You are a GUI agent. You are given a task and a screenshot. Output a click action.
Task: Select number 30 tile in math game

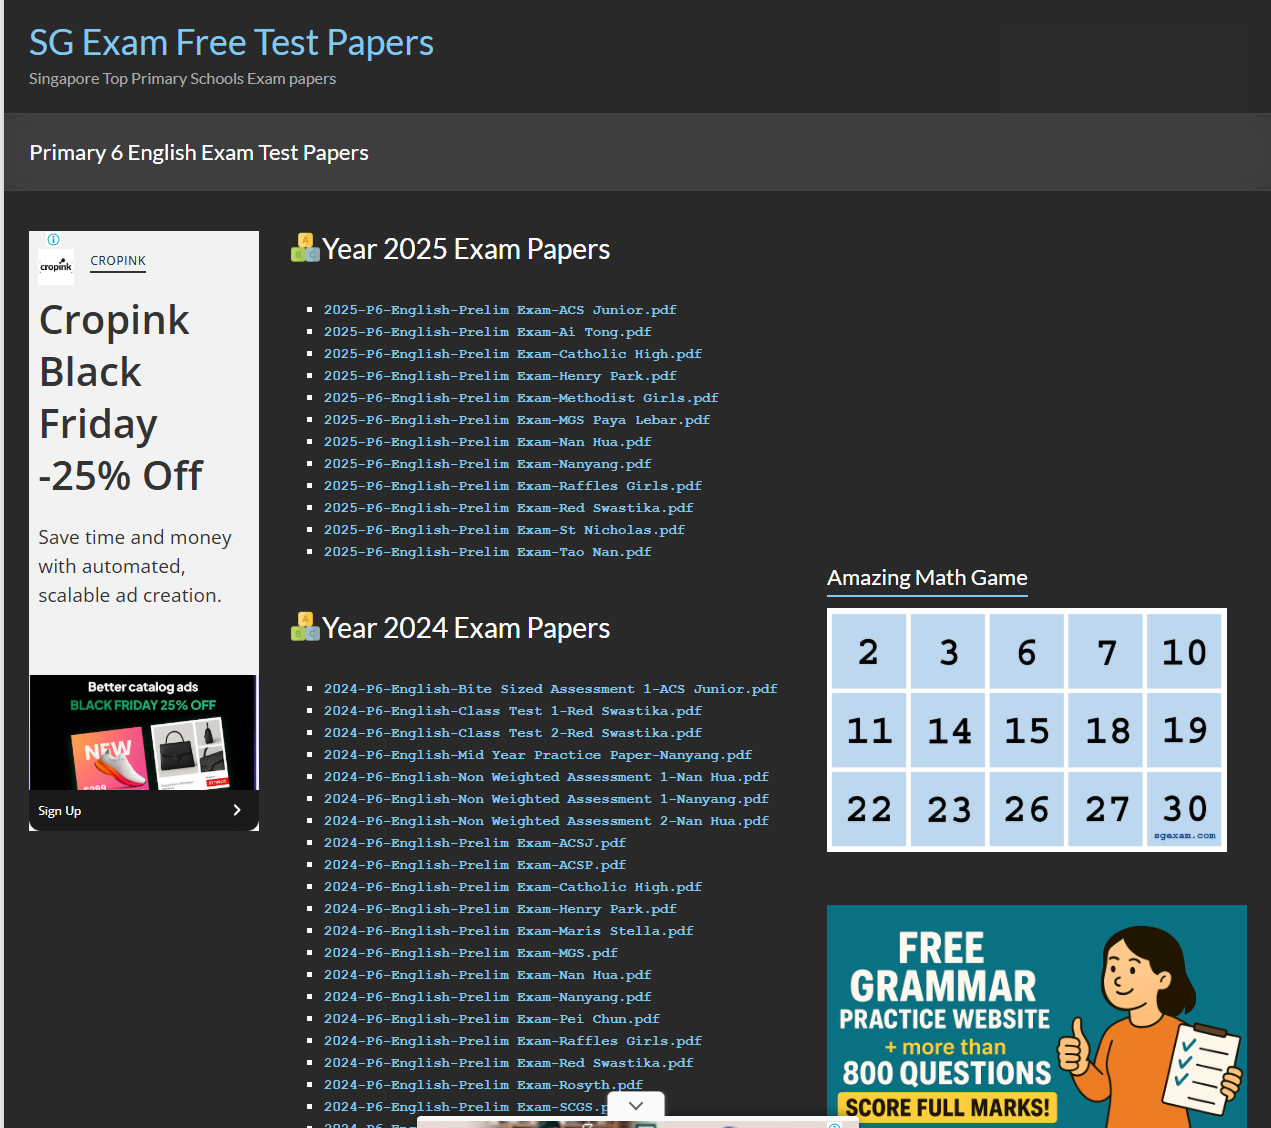(x=1184, y=808)
